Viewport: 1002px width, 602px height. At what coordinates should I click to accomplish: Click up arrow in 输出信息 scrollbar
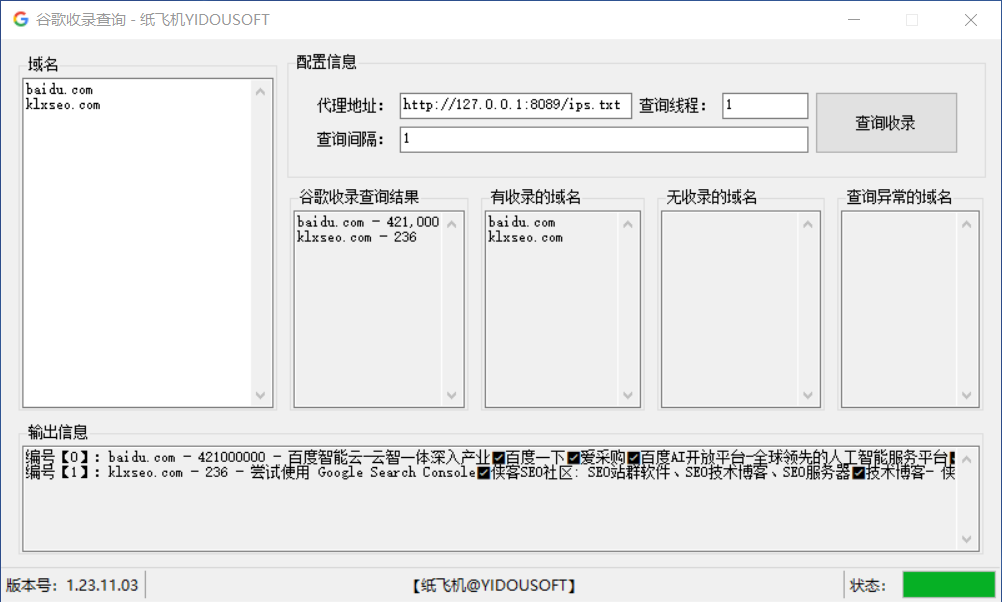point(966,459)
